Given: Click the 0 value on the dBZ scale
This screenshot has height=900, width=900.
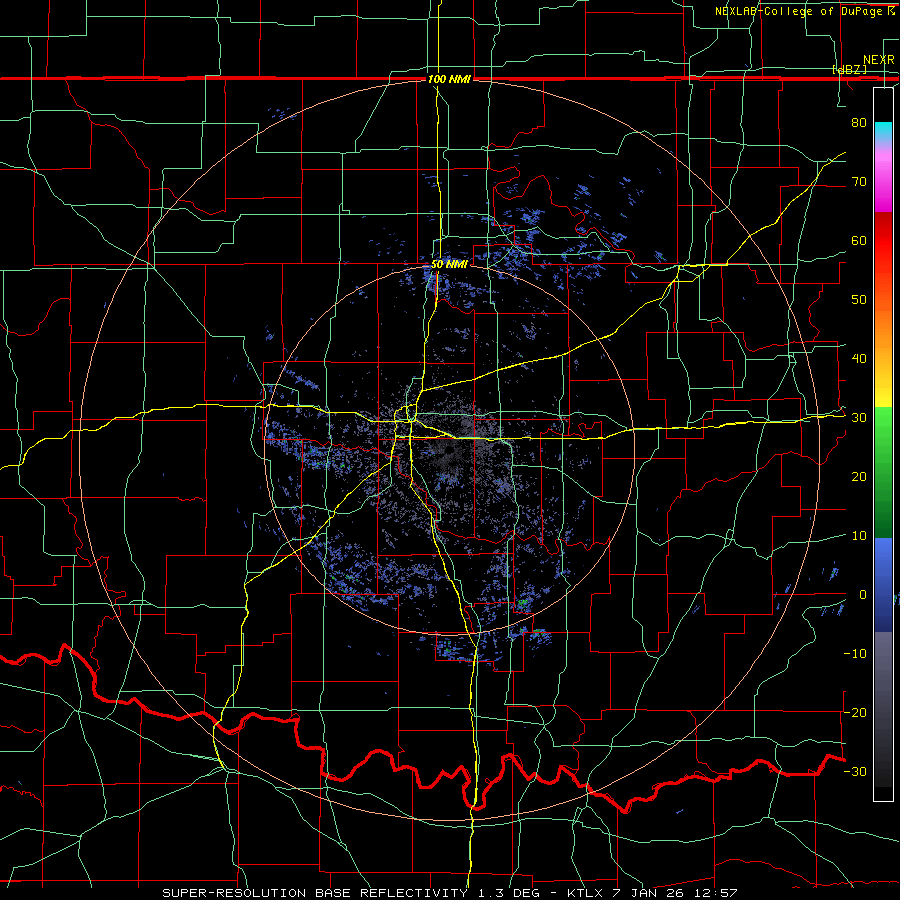Looking at the screenshot, I should (x=863, y=595).
